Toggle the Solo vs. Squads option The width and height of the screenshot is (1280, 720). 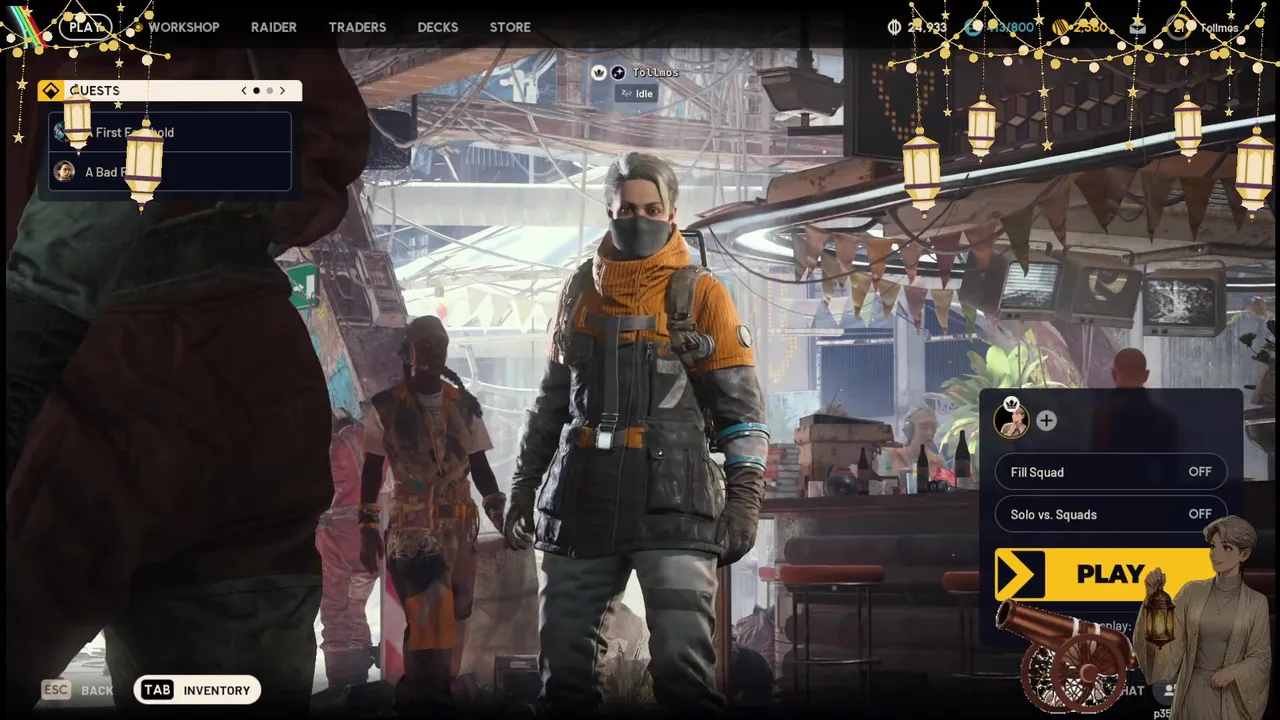1111,514
